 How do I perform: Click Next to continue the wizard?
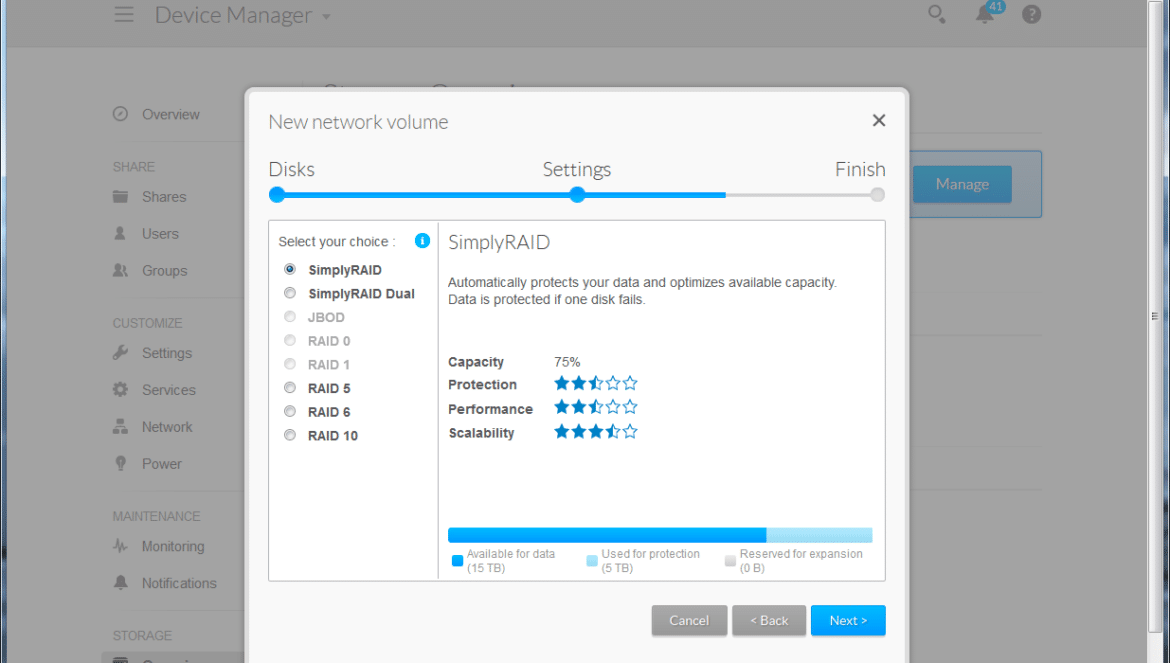(848, 620)
